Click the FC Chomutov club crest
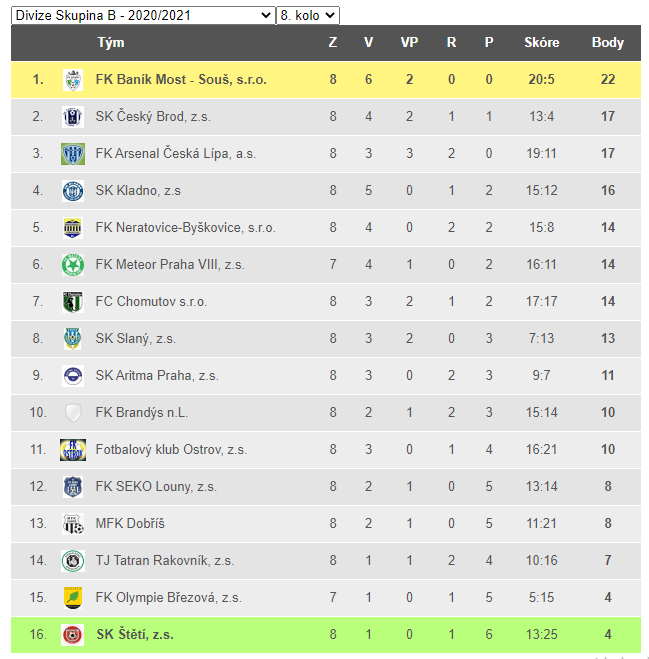Image resolution: width=649 pixels, height=659 pixels. click(72, 302)
